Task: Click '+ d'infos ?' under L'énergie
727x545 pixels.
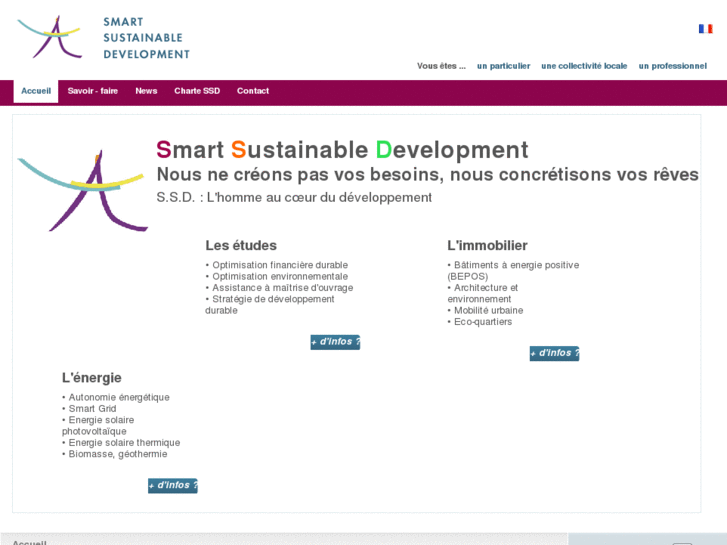Action: (x=173, y=486)
